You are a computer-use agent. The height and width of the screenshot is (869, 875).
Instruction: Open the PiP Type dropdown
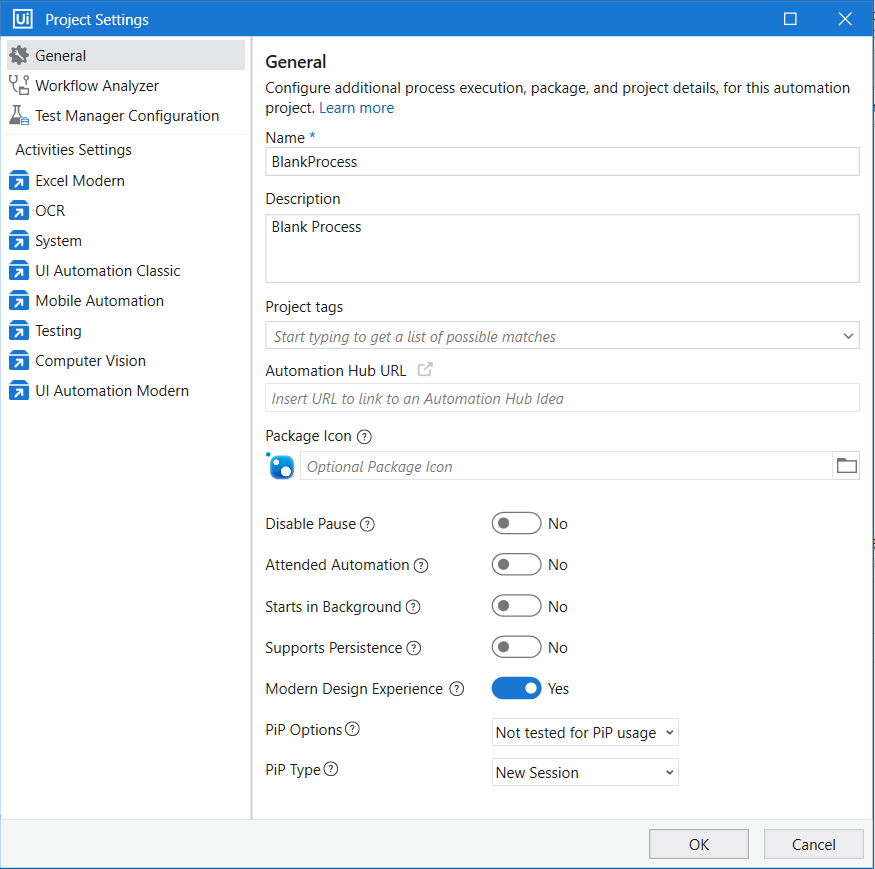pos(585,772)
